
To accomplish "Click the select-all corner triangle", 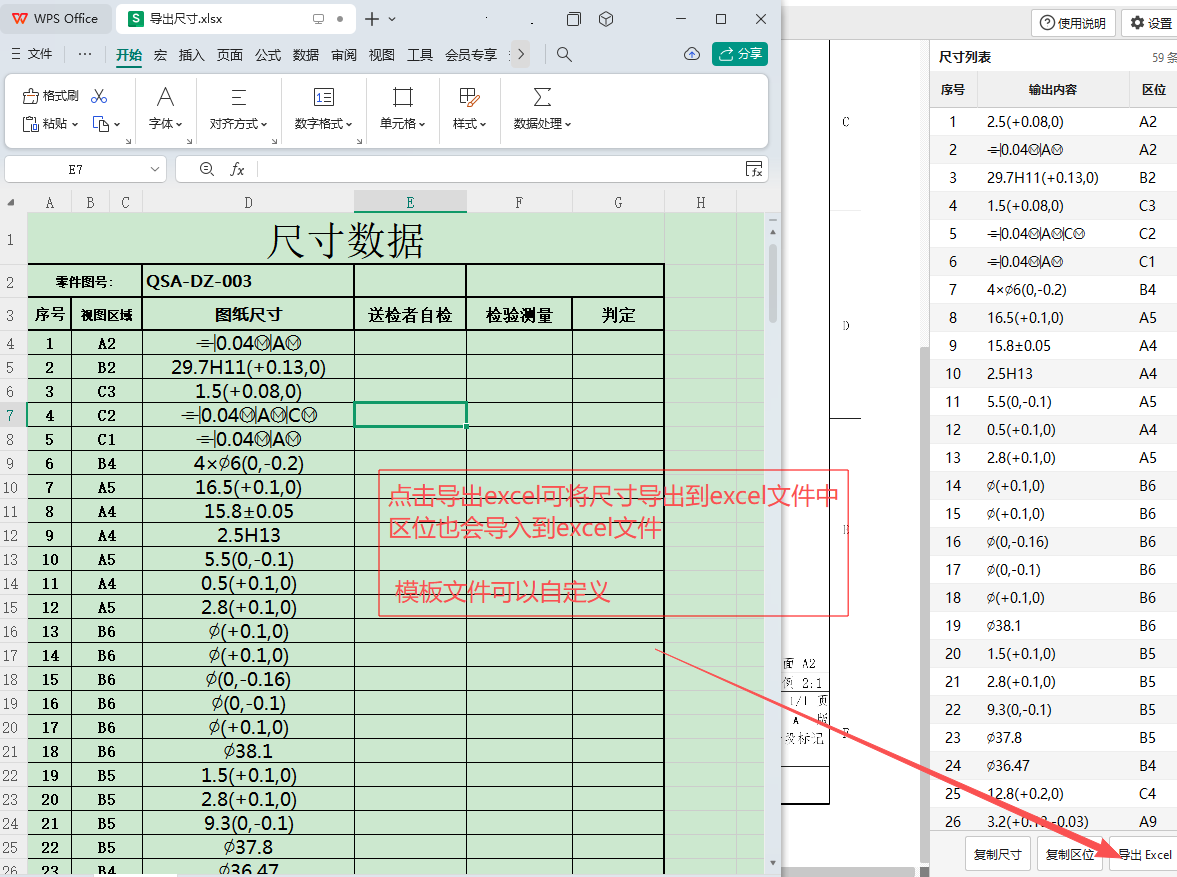I will [11, 202].
